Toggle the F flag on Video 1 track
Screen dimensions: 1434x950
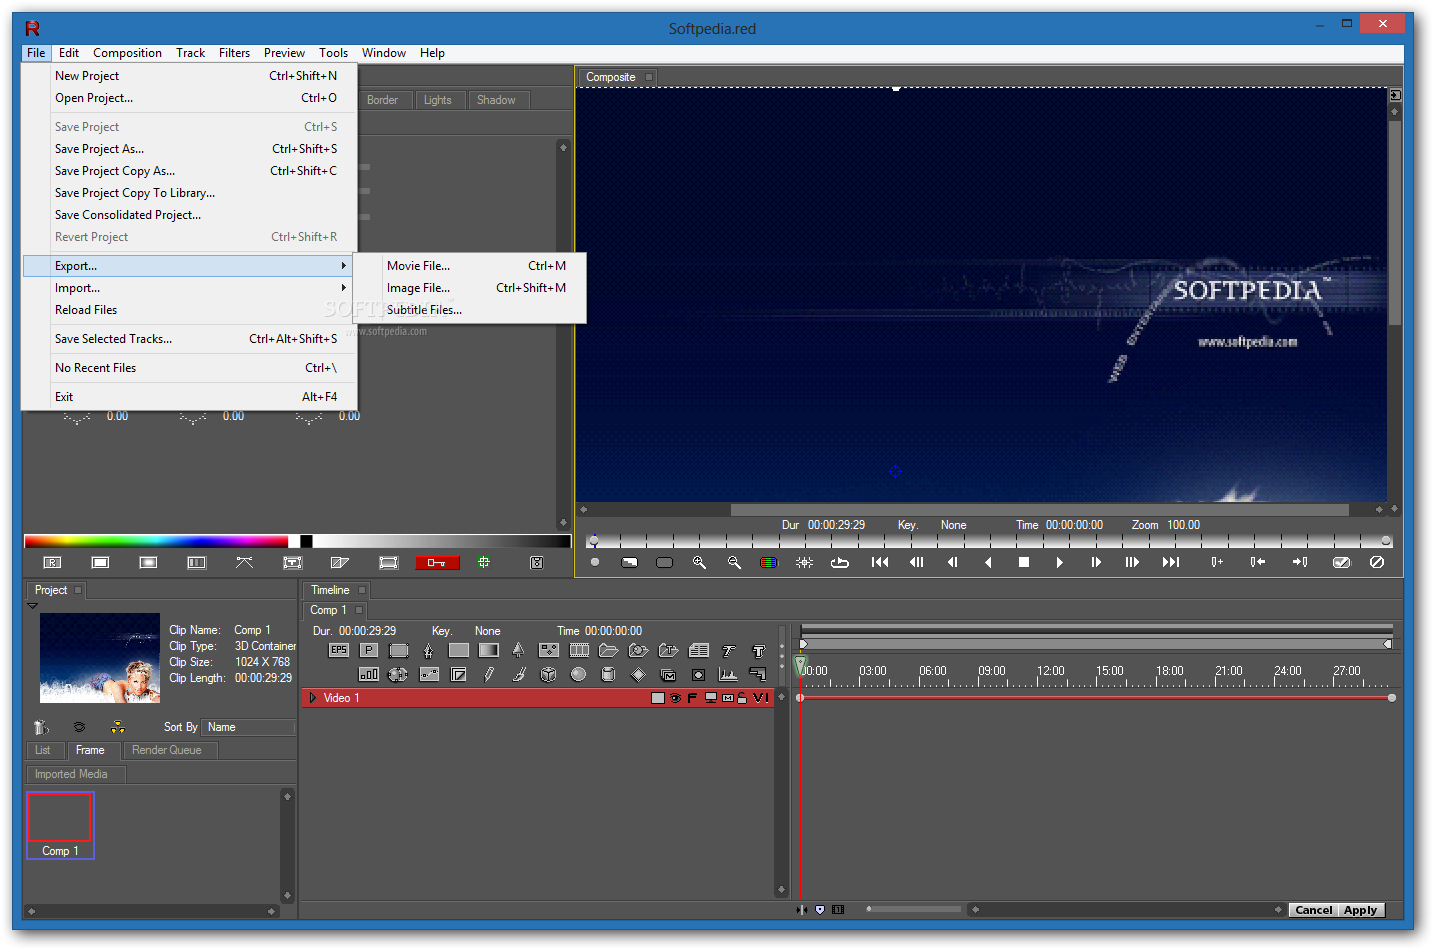[x=692, y=698]
